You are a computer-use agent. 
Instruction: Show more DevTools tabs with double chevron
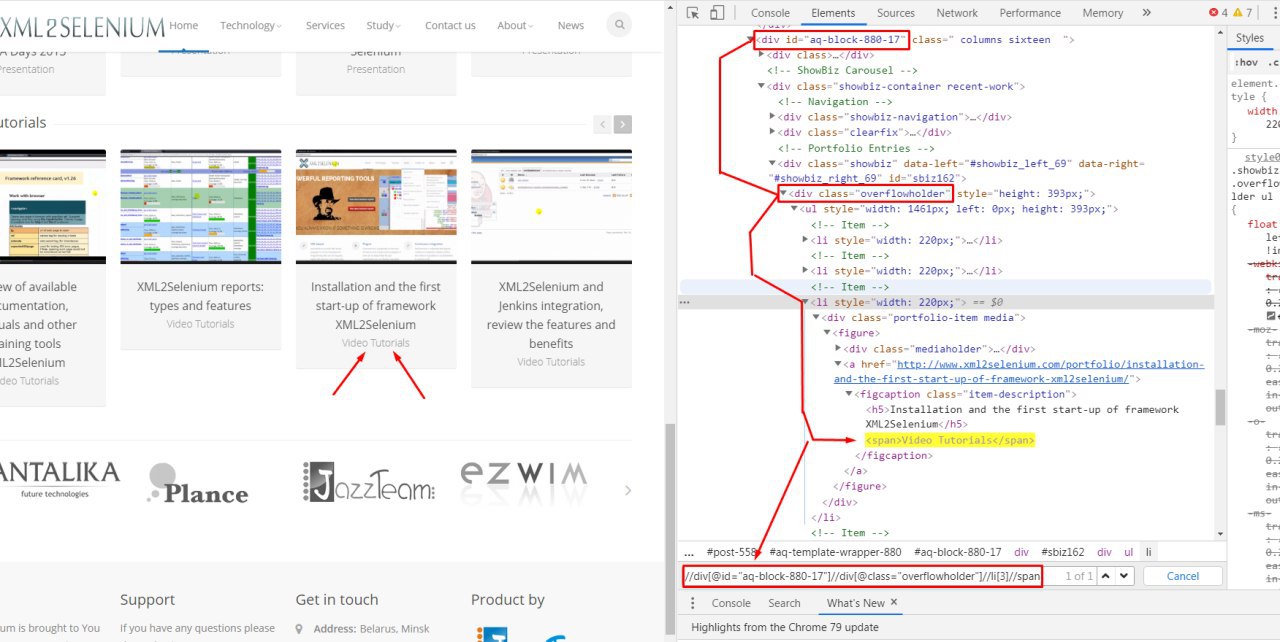(1146, 13)
